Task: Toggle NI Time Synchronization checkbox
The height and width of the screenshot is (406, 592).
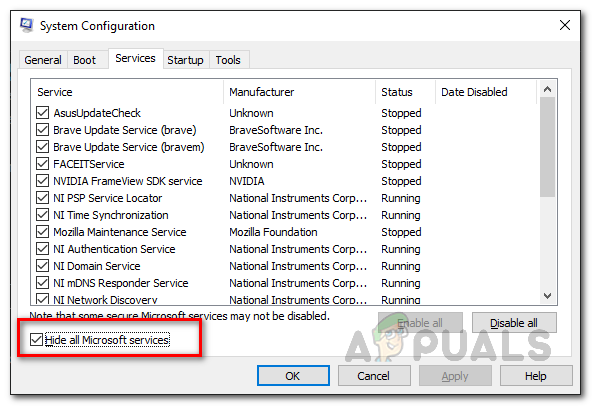Action: [42, 215]
